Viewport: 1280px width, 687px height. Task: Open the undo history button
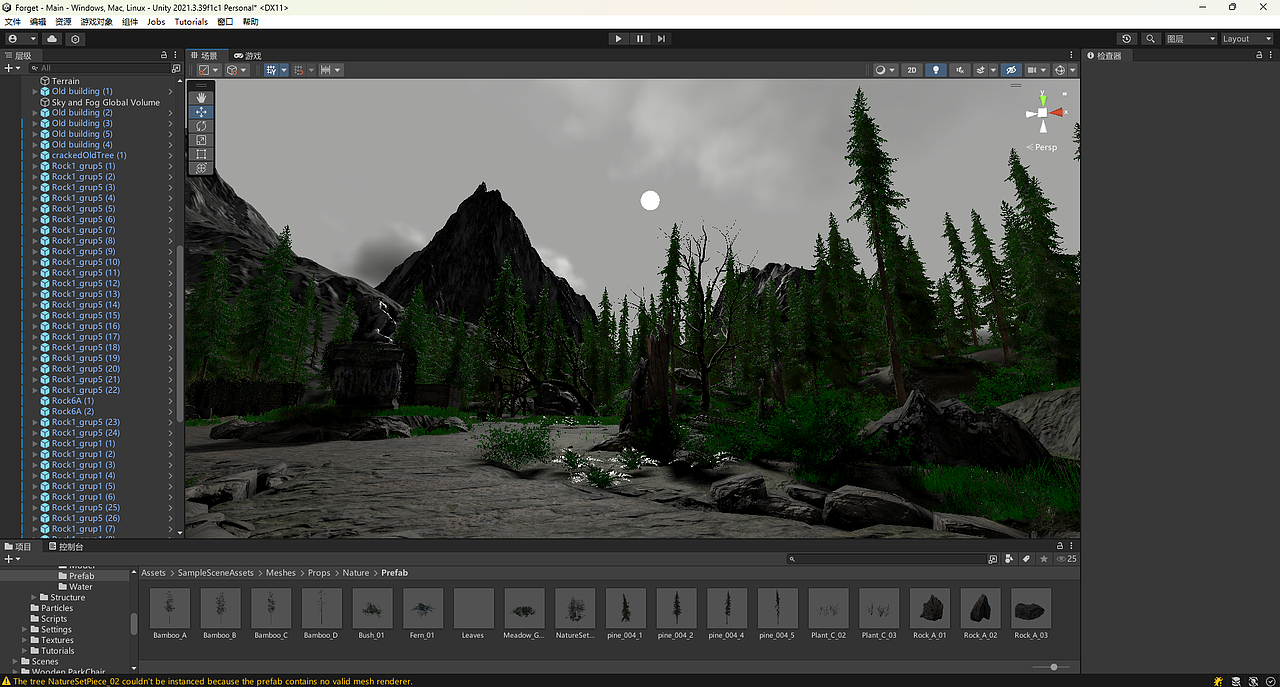click(1127, 39)
